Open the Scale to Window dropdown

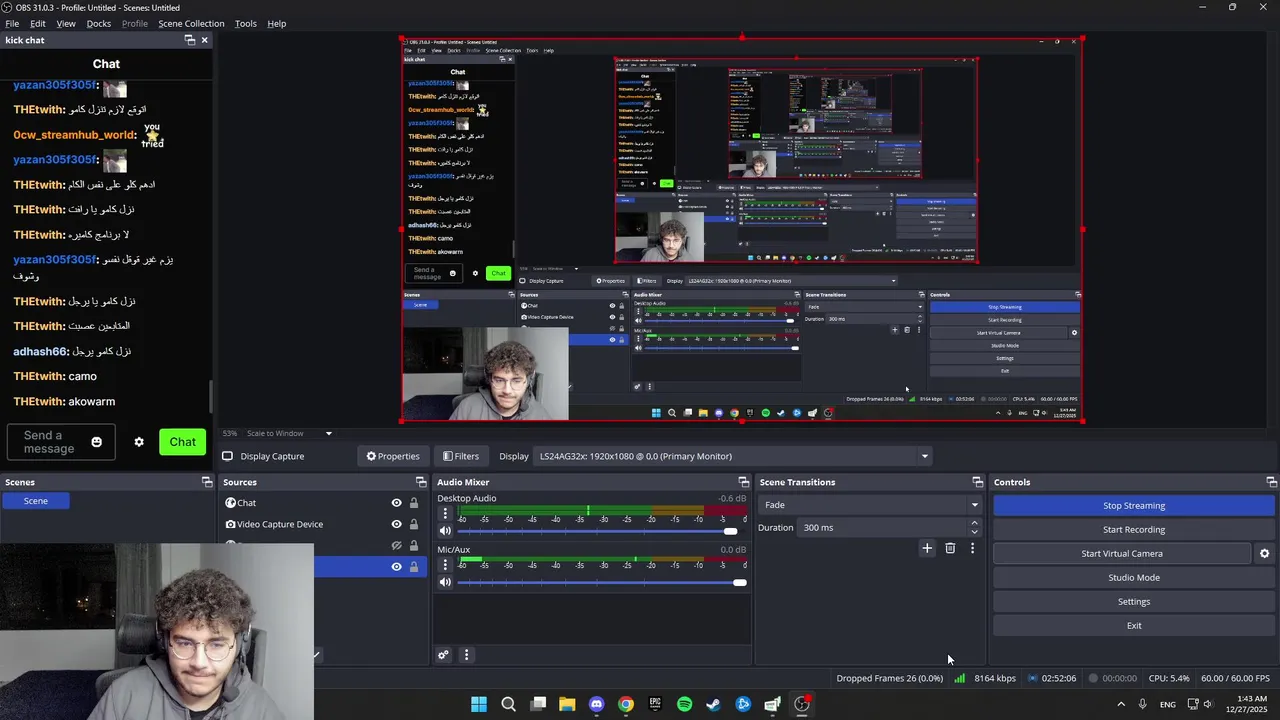290,433
